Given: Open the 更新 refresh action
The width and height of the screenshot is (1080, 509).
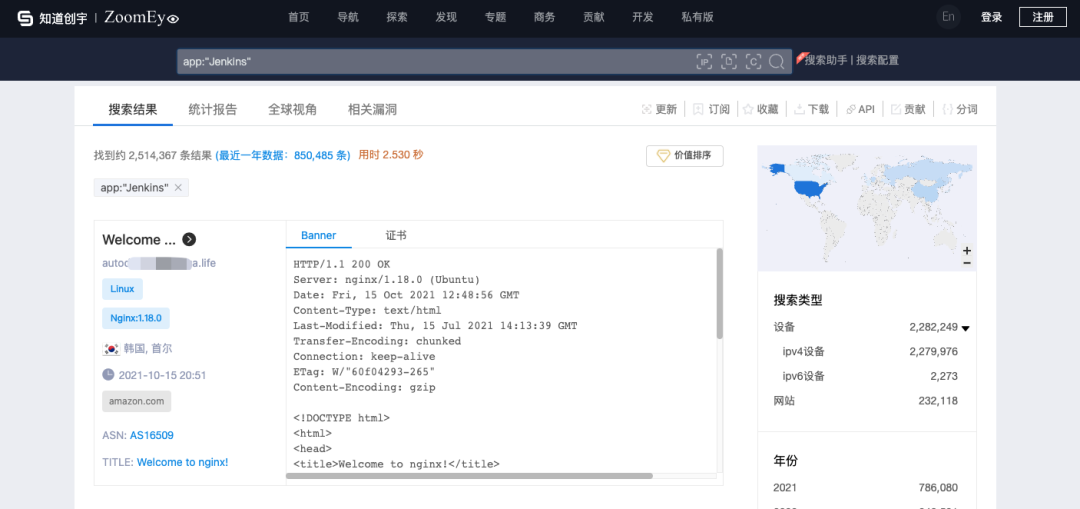Looking at the screenshot, I should click(659, 109).
